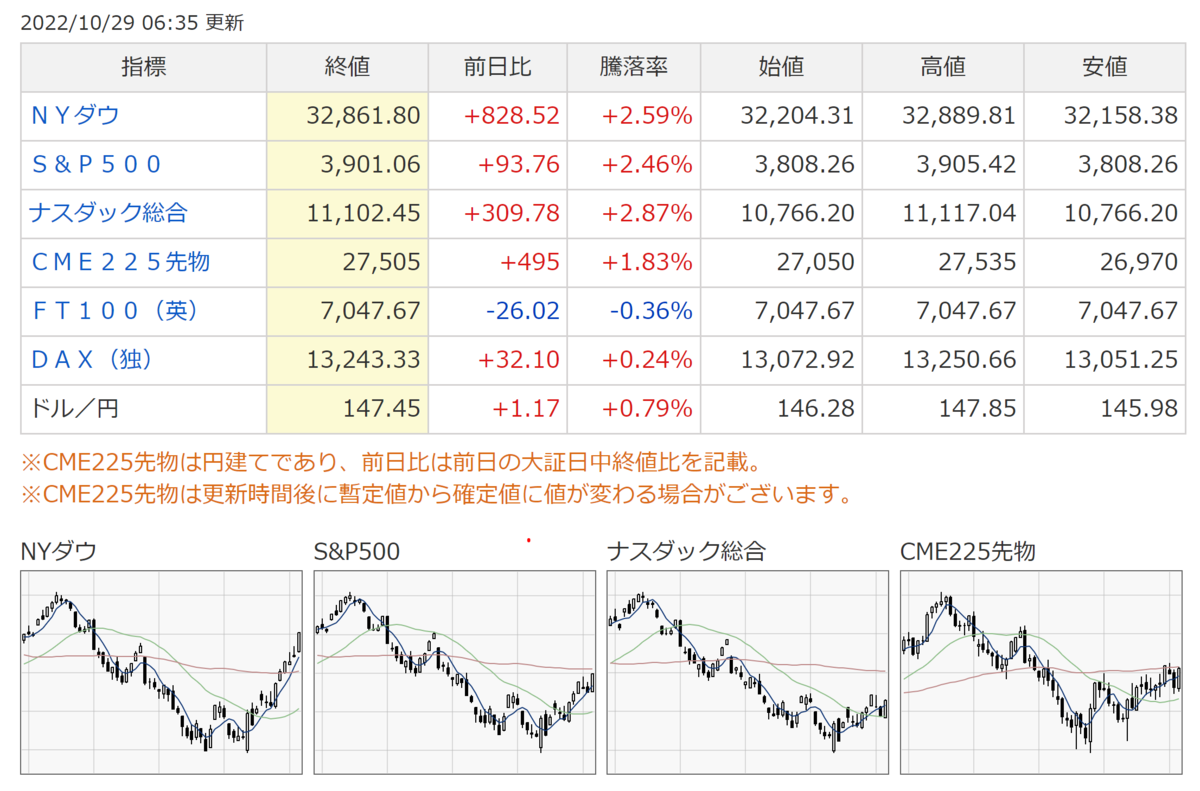Click the 安値 column header

coord(1104,67)
